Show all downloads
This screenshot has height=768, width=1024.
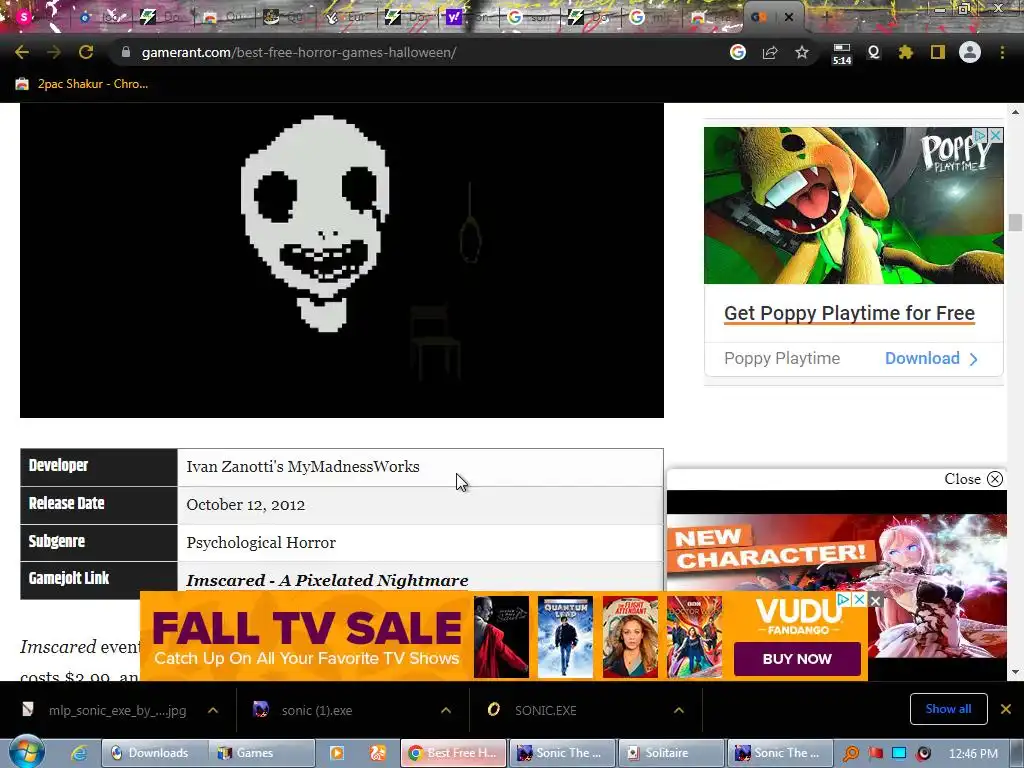tap(948, 709)
